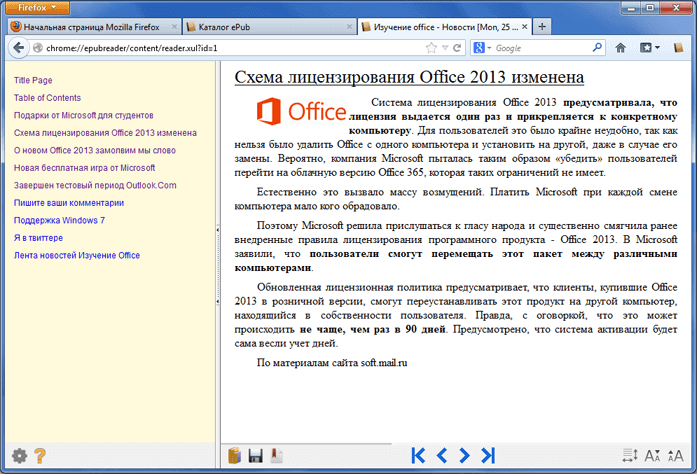The image size is (697, 474).
Task: Go to the first page of the book
Action: tap(418, 455)
